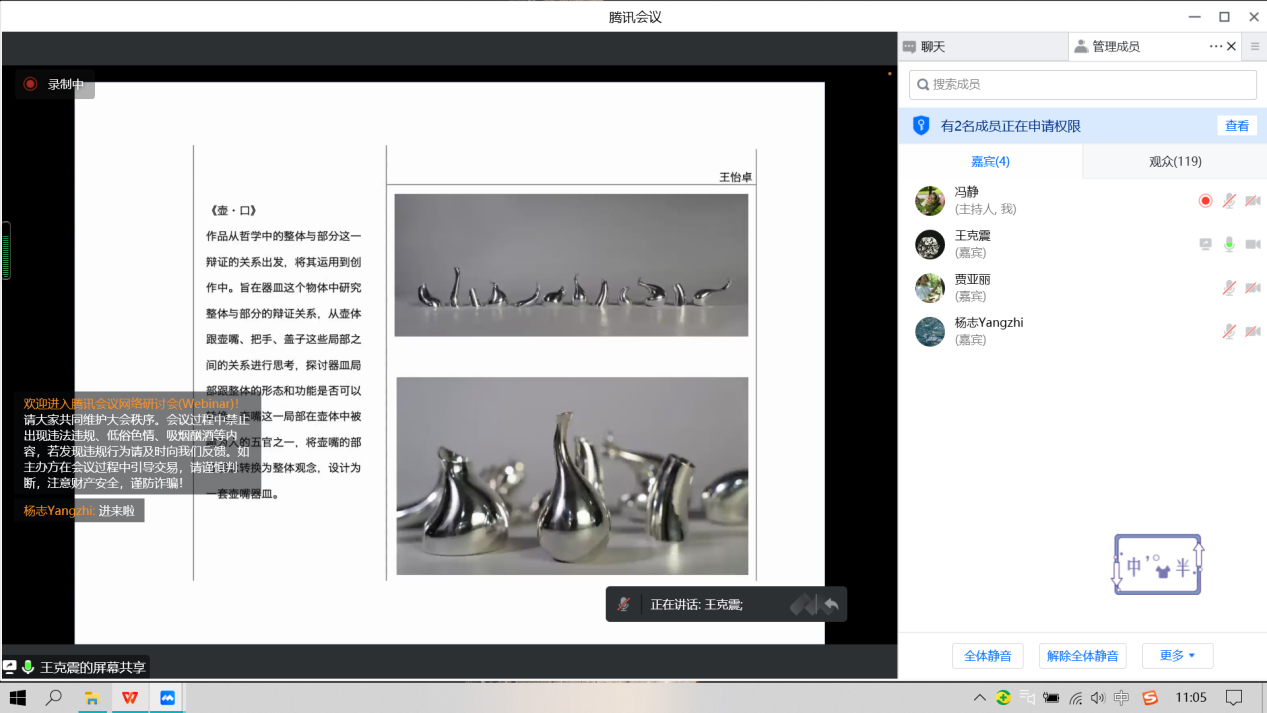The width and height of the screenshot is (1267, 713).
Task: Mute 王克震's active microphone
Action: coord(1229,244)
